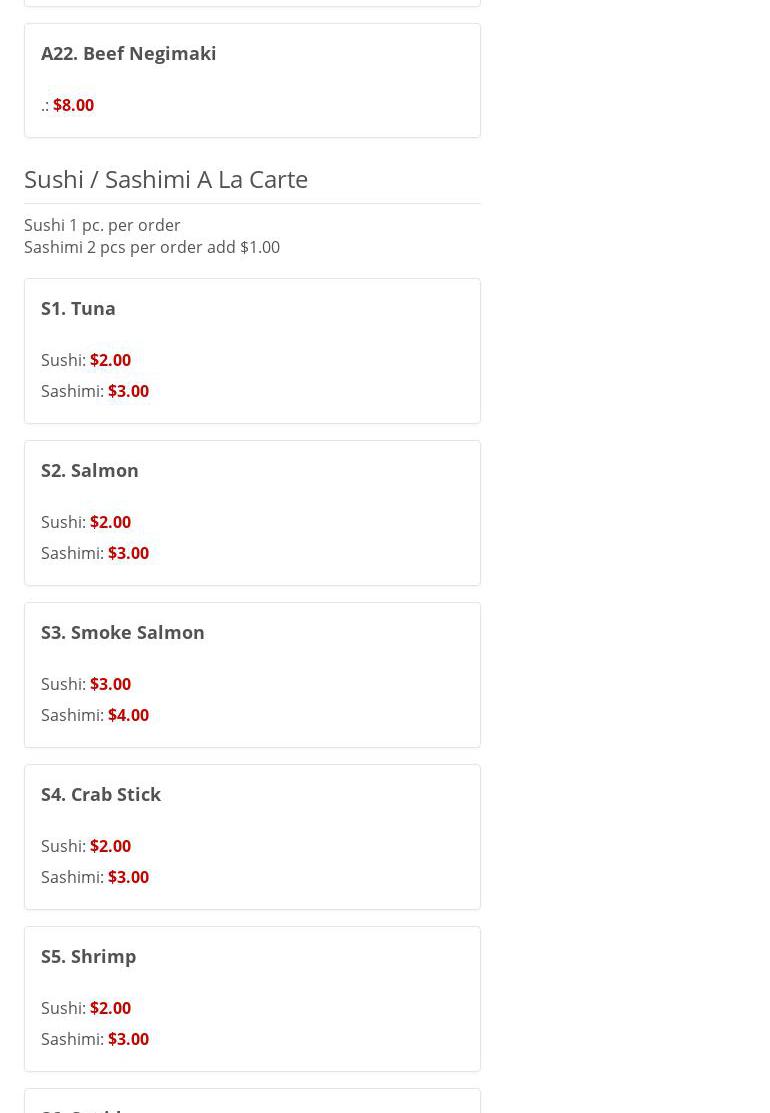Select Smoke Salmon Sashimi at $4.00
This screenshot has width=770, height=1113.
pyautogui.click(x=128, y=715)
